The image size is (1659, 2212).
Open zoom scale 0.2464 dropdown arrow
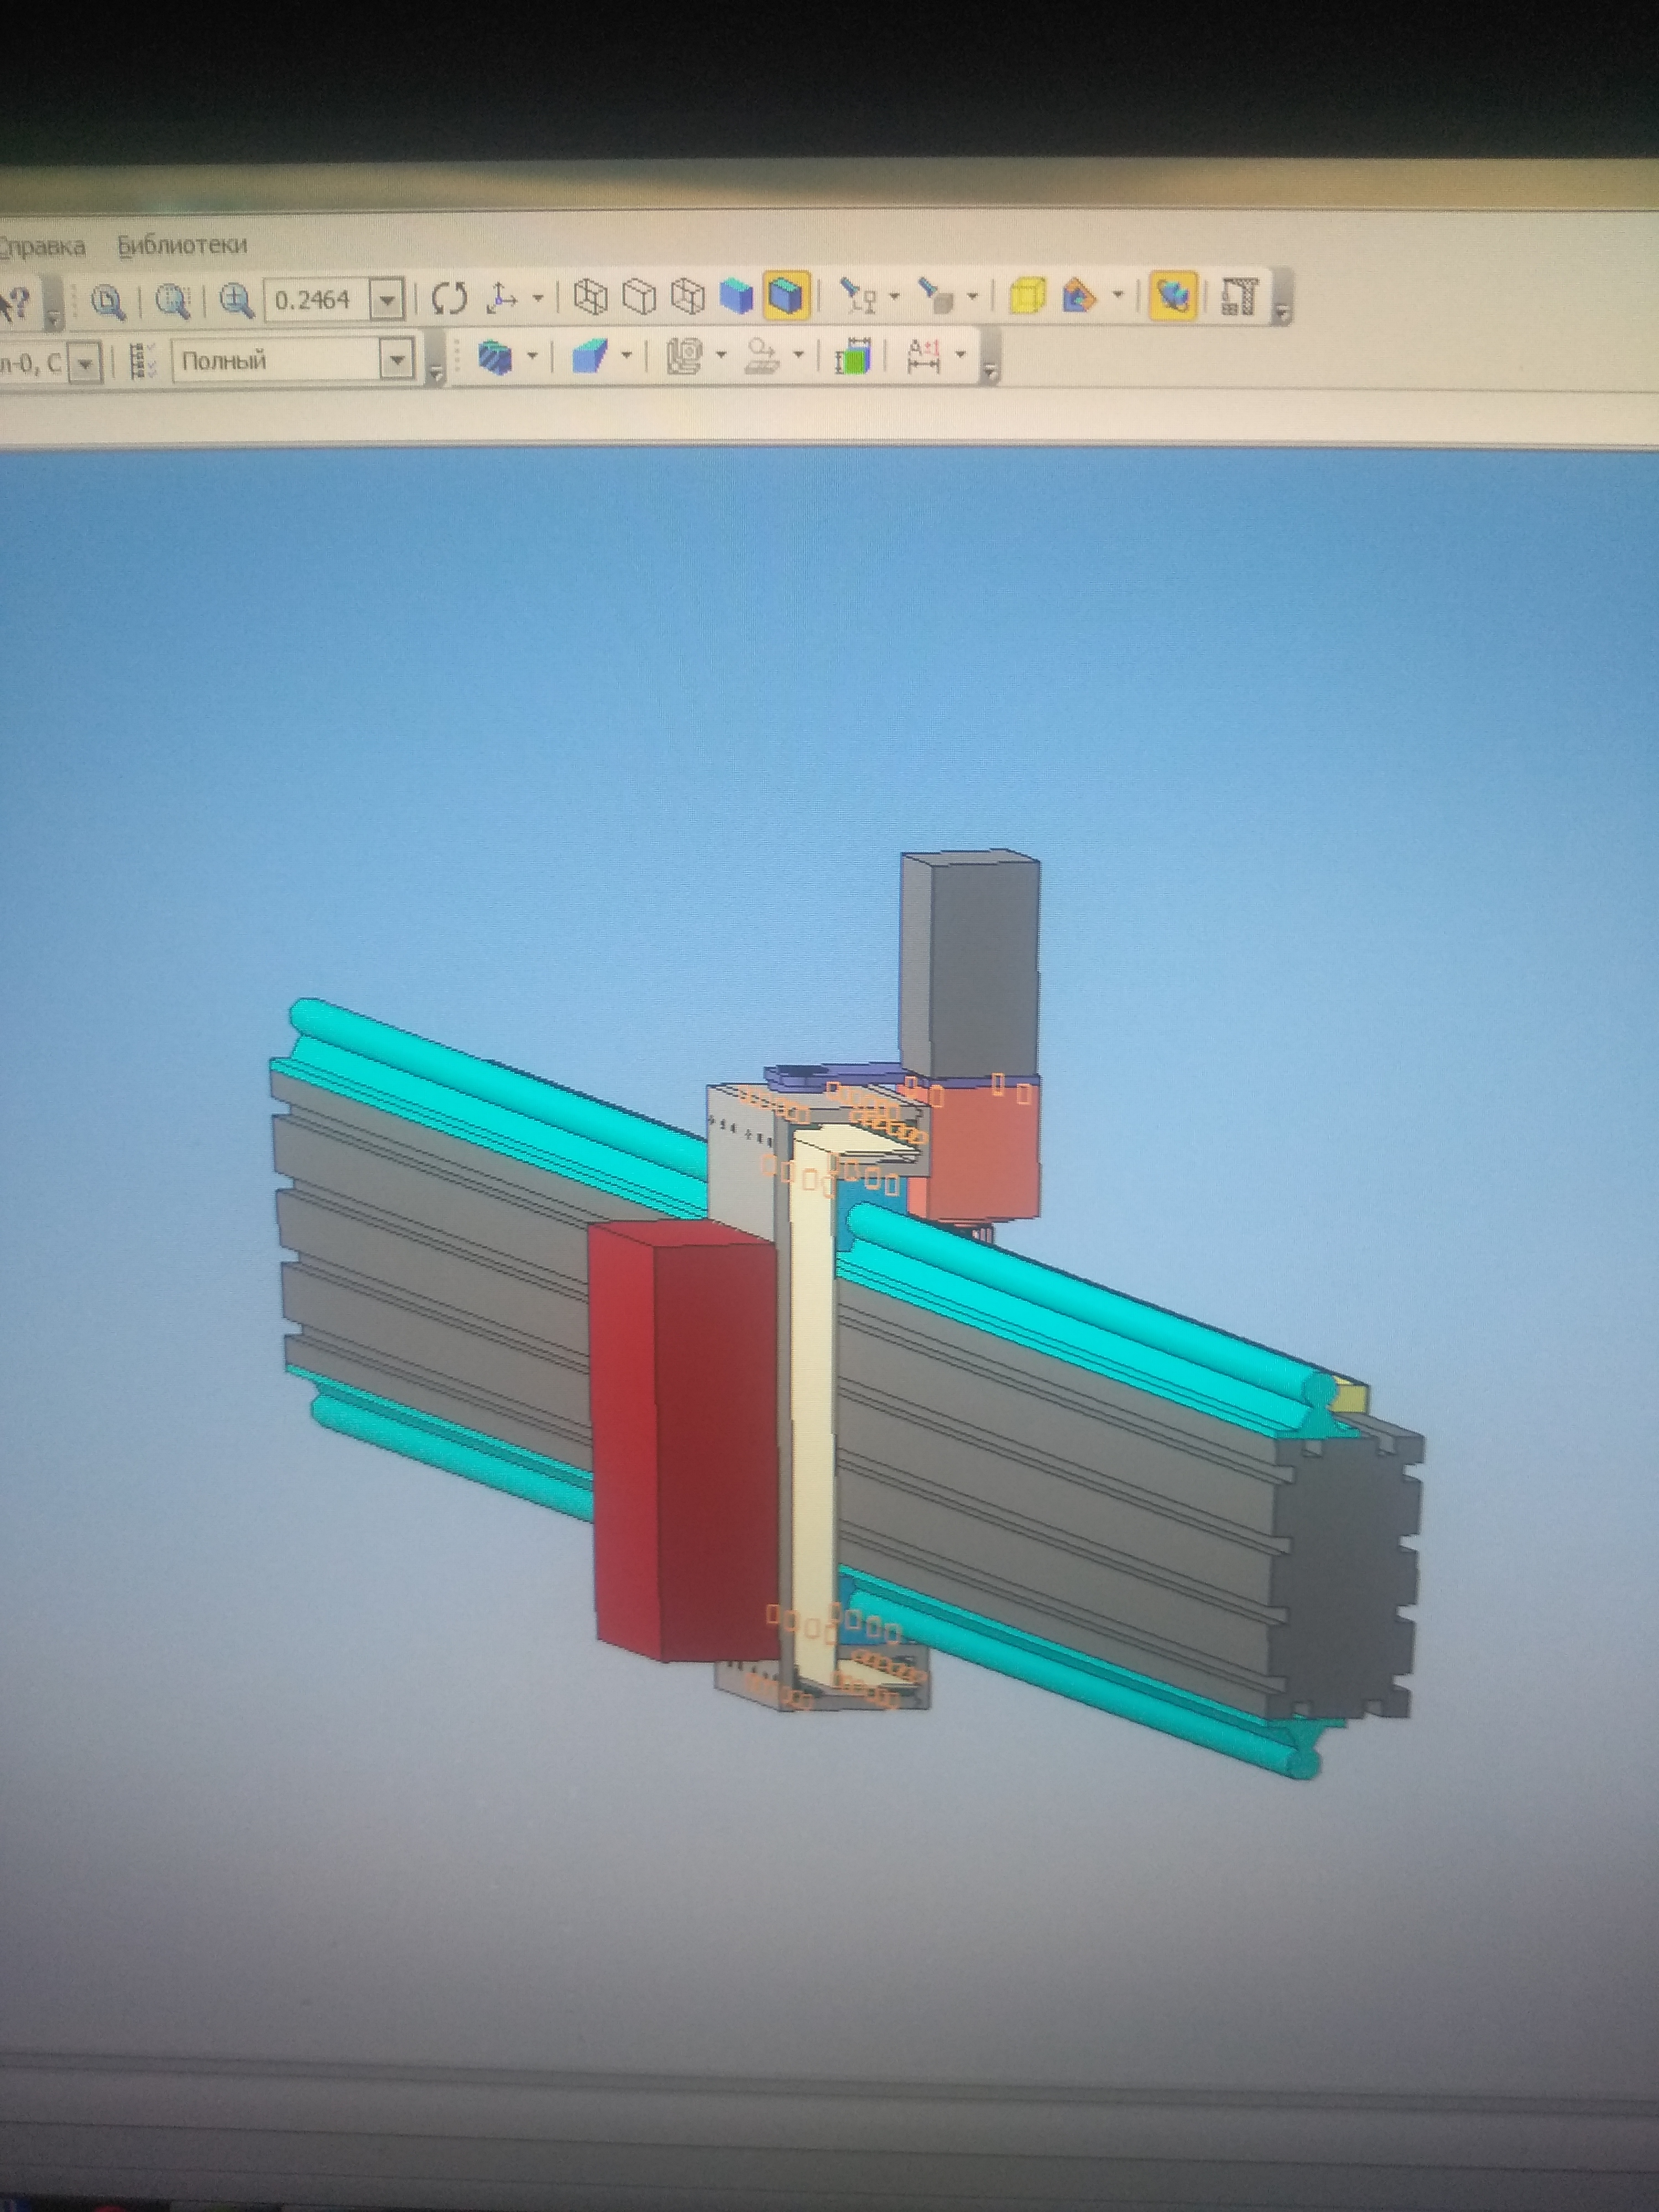[x=386, y=299]
